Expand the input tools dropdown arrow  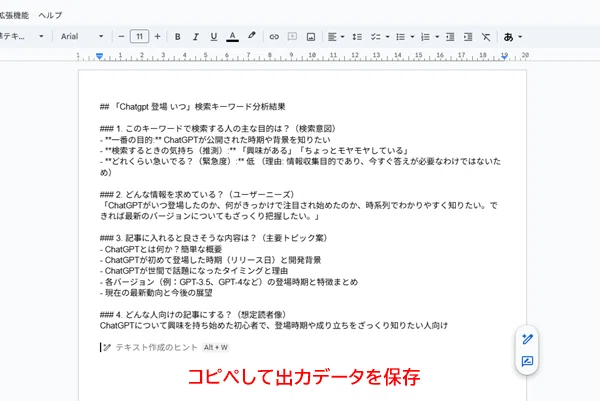520,37
